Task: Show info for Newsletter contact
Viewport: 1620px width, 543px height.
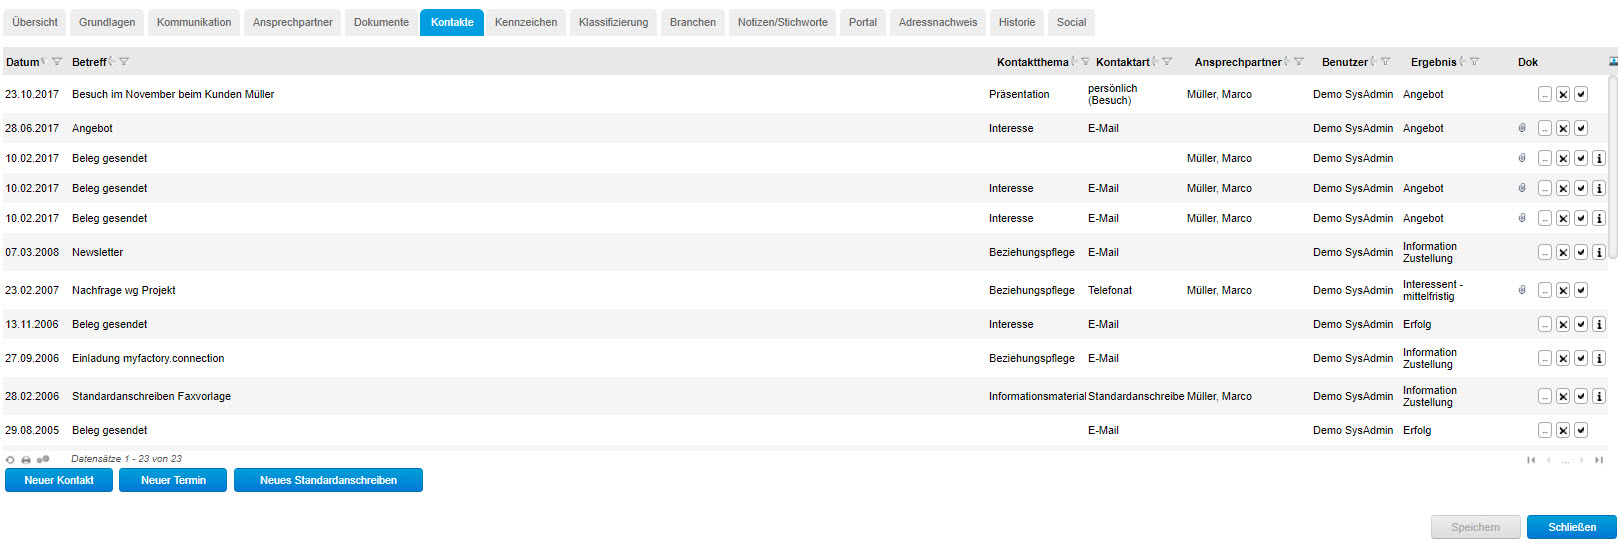Action: (x=1599, y=252)
